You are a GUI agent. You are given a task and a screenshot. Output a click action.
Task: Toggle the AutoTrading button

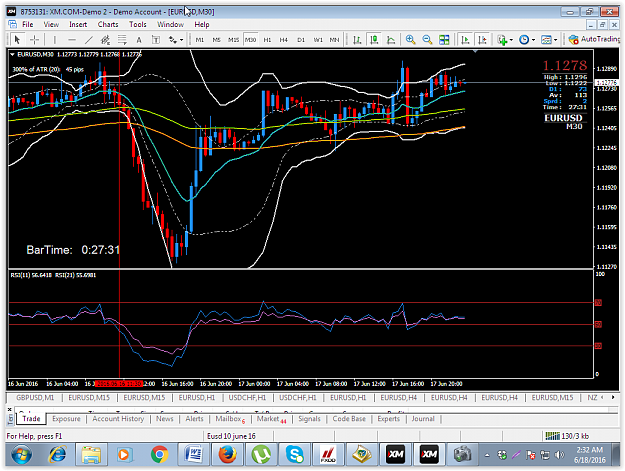coord(594,39)
